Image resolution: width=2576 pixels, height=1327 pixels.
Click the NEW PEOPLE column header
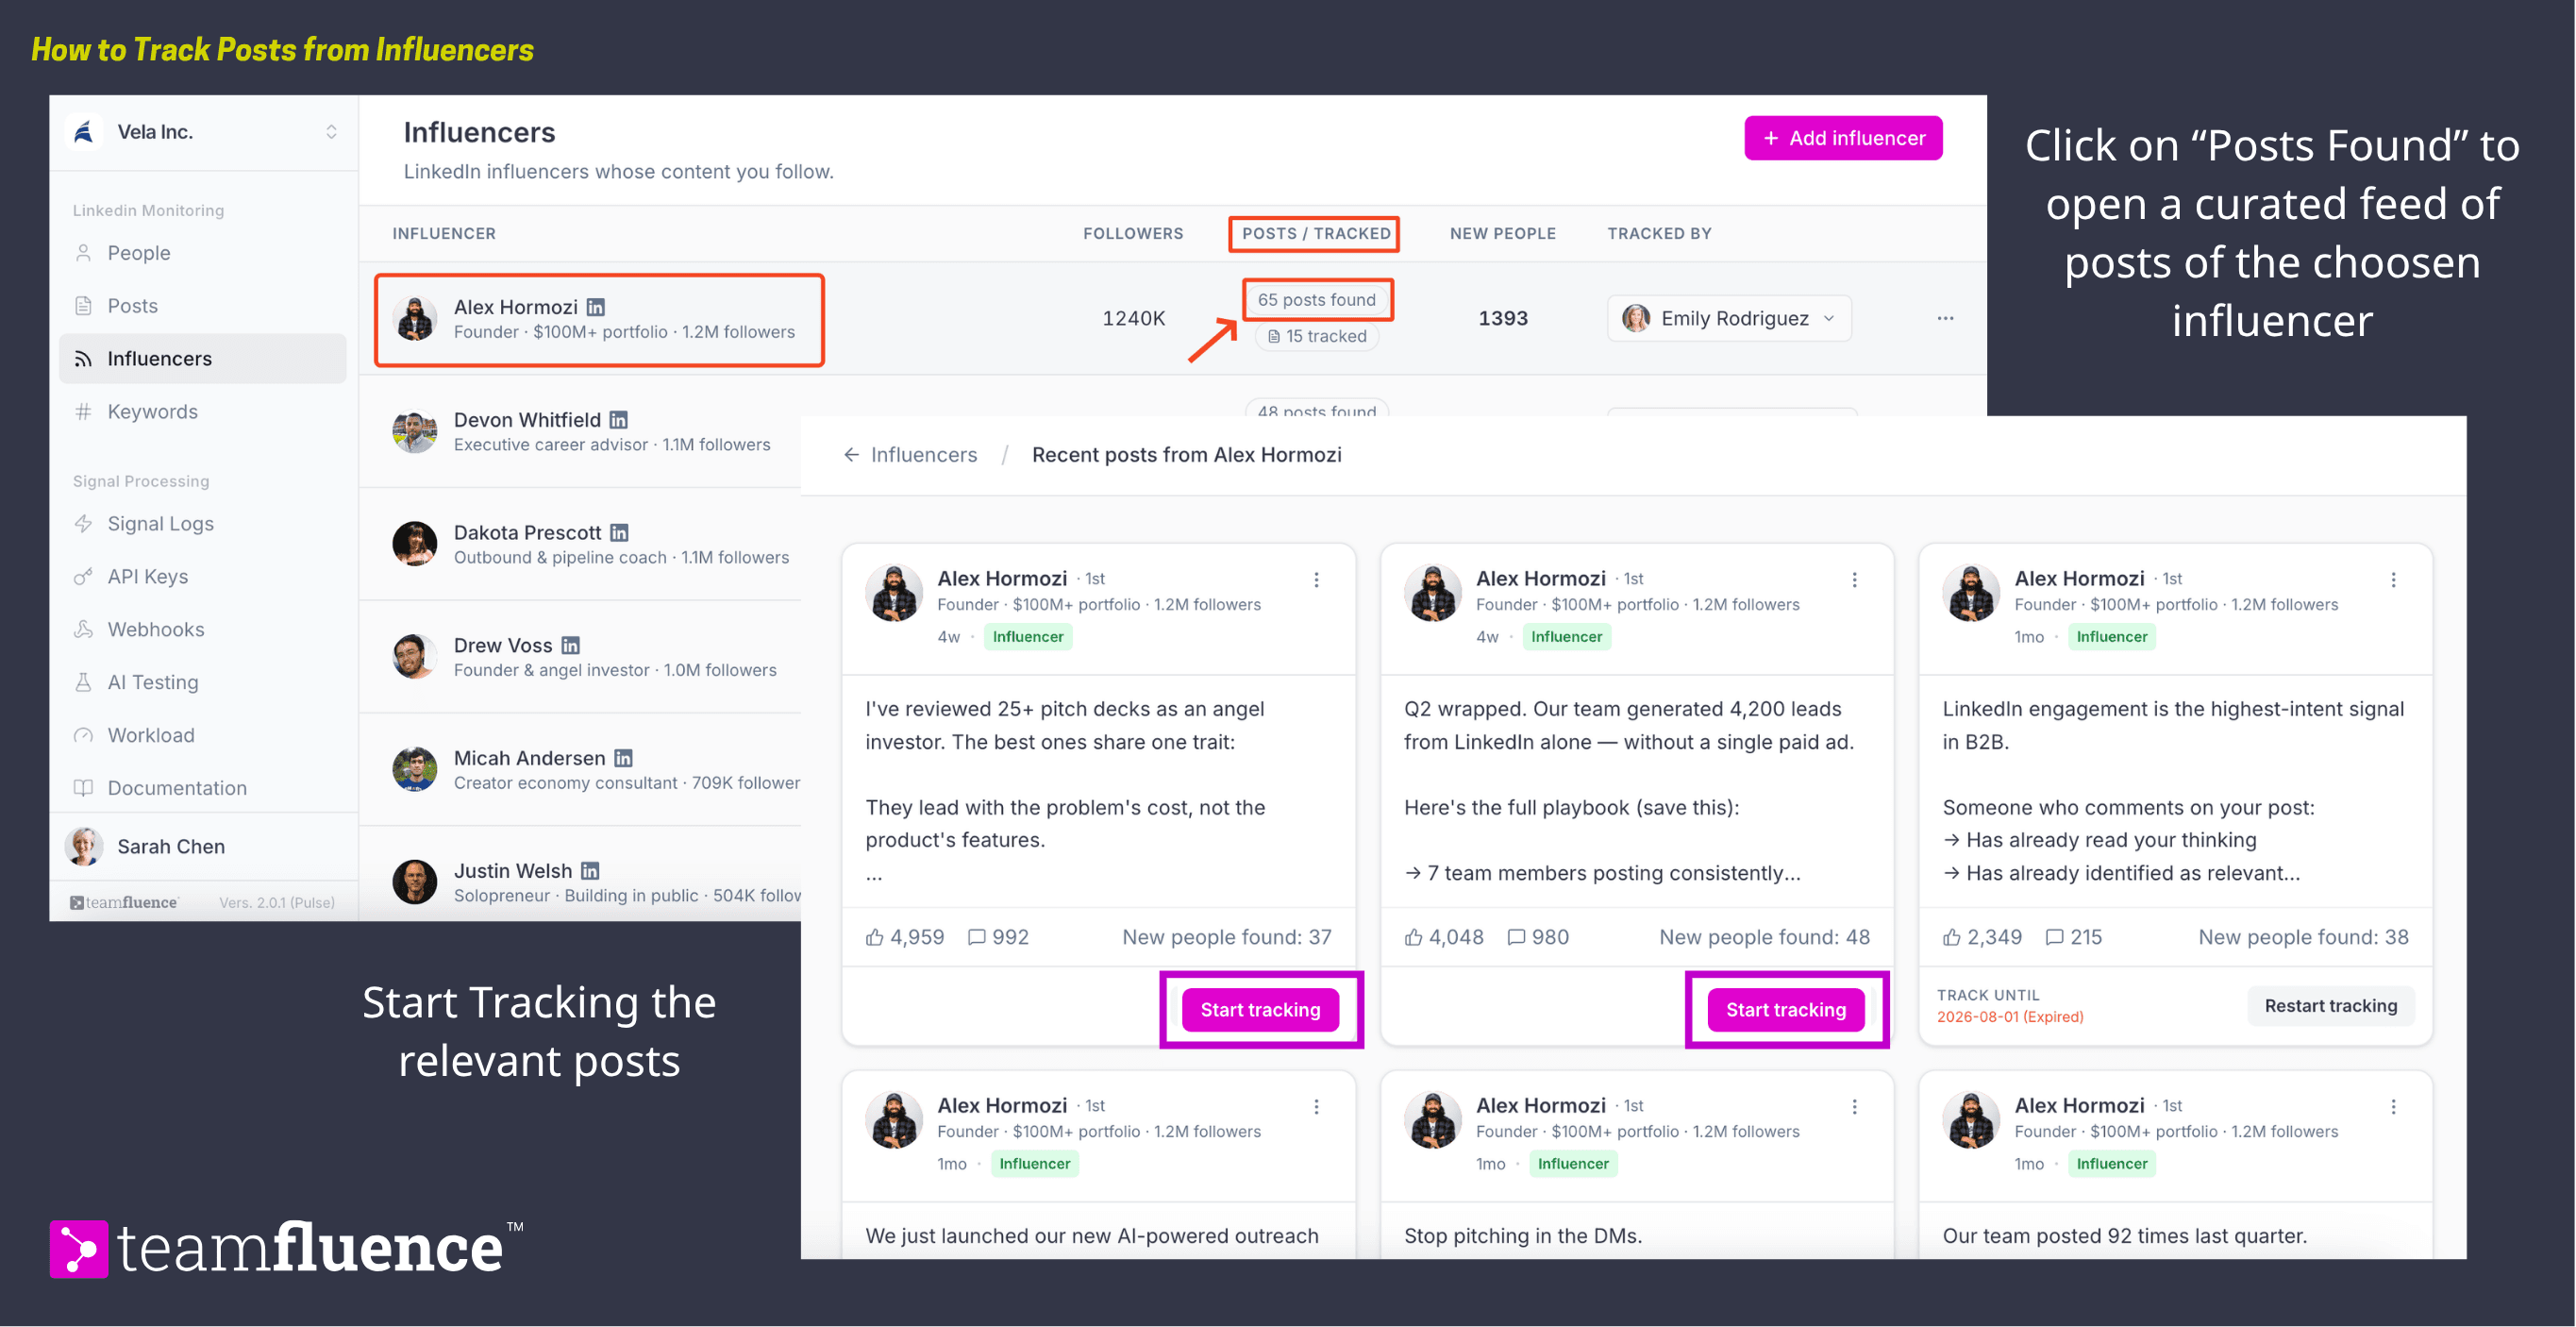tap(1503, 234)
